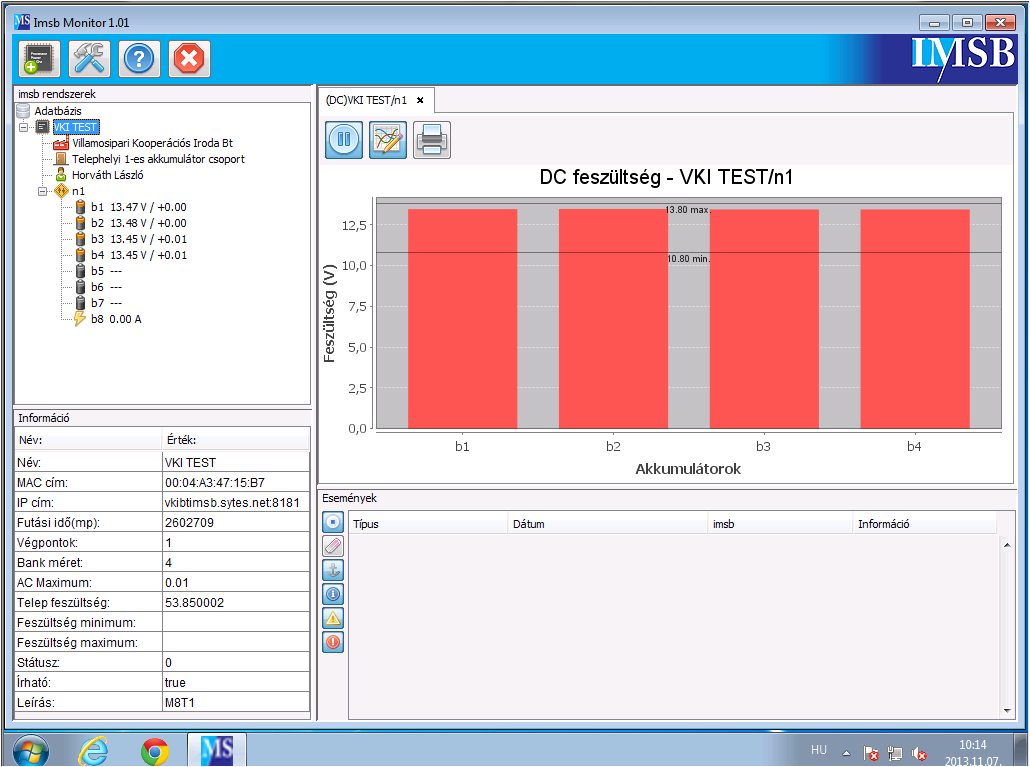Click the events list scroll up arrow
This screenshot has height=767, width=1030.
point(1007,545)
